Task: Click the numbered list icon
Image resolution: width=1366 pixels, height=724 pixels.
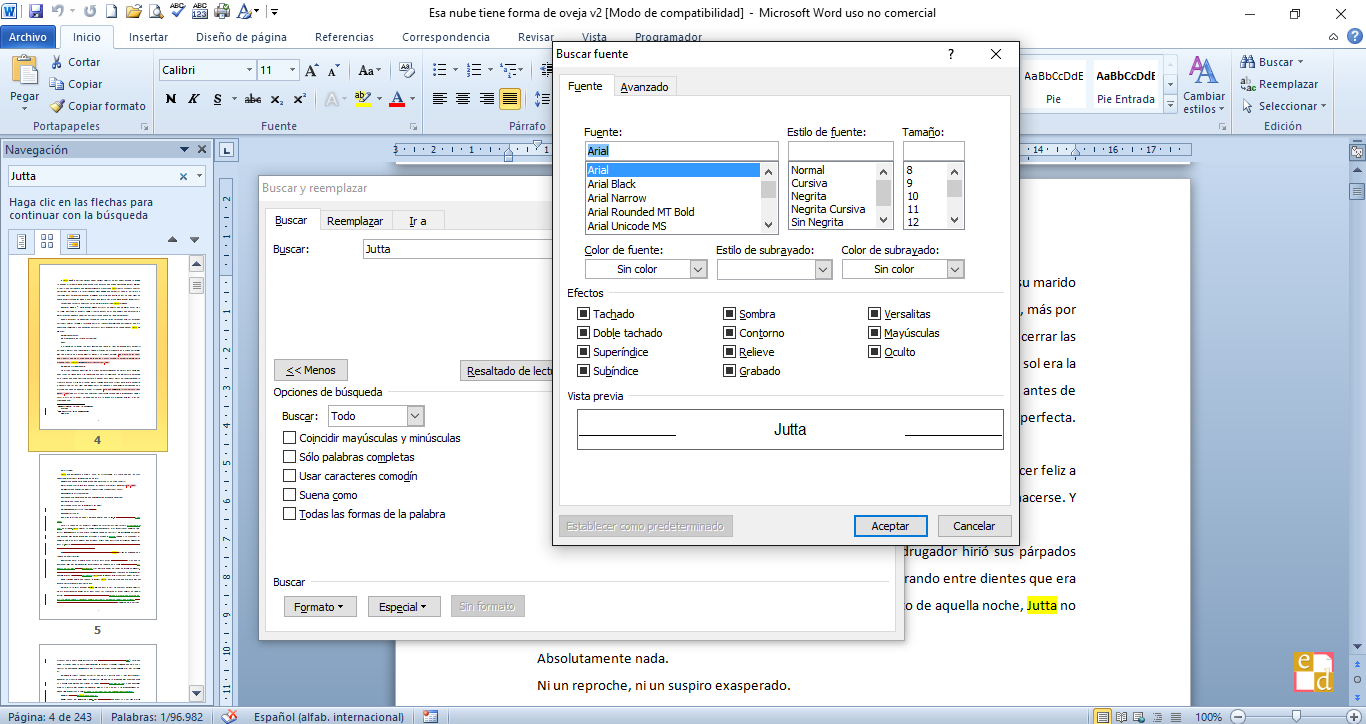Action: (x=475, y=70)
